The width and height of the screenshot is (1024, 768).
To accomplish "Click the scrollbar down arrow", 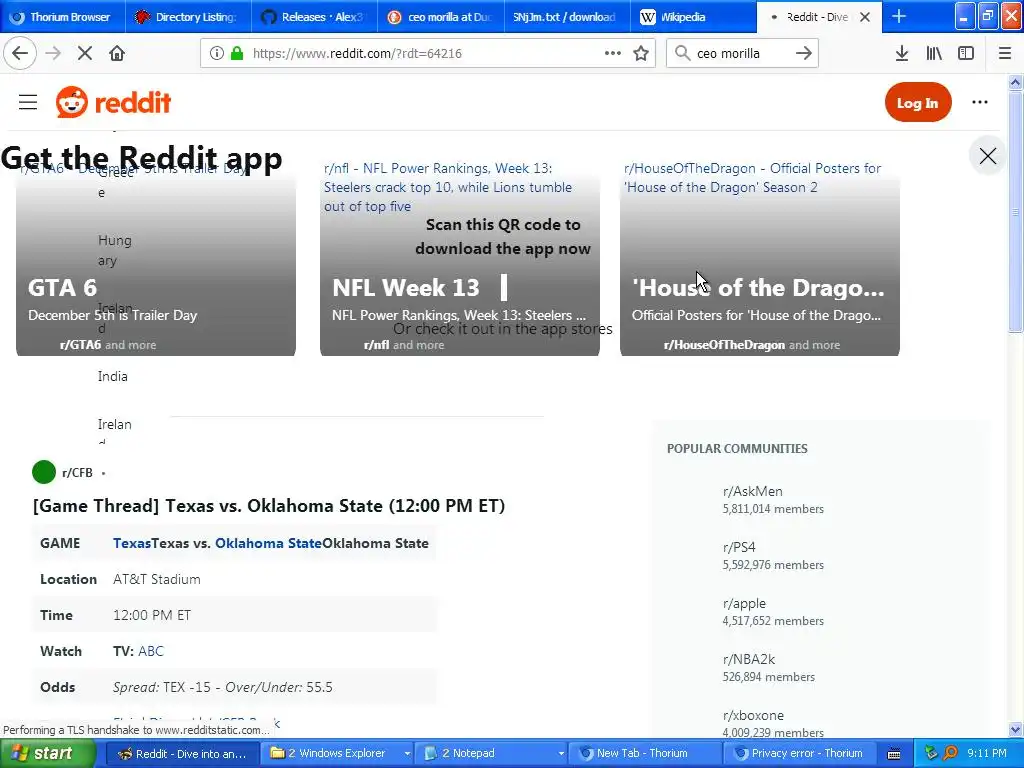I will click(x=1015, y=729).
